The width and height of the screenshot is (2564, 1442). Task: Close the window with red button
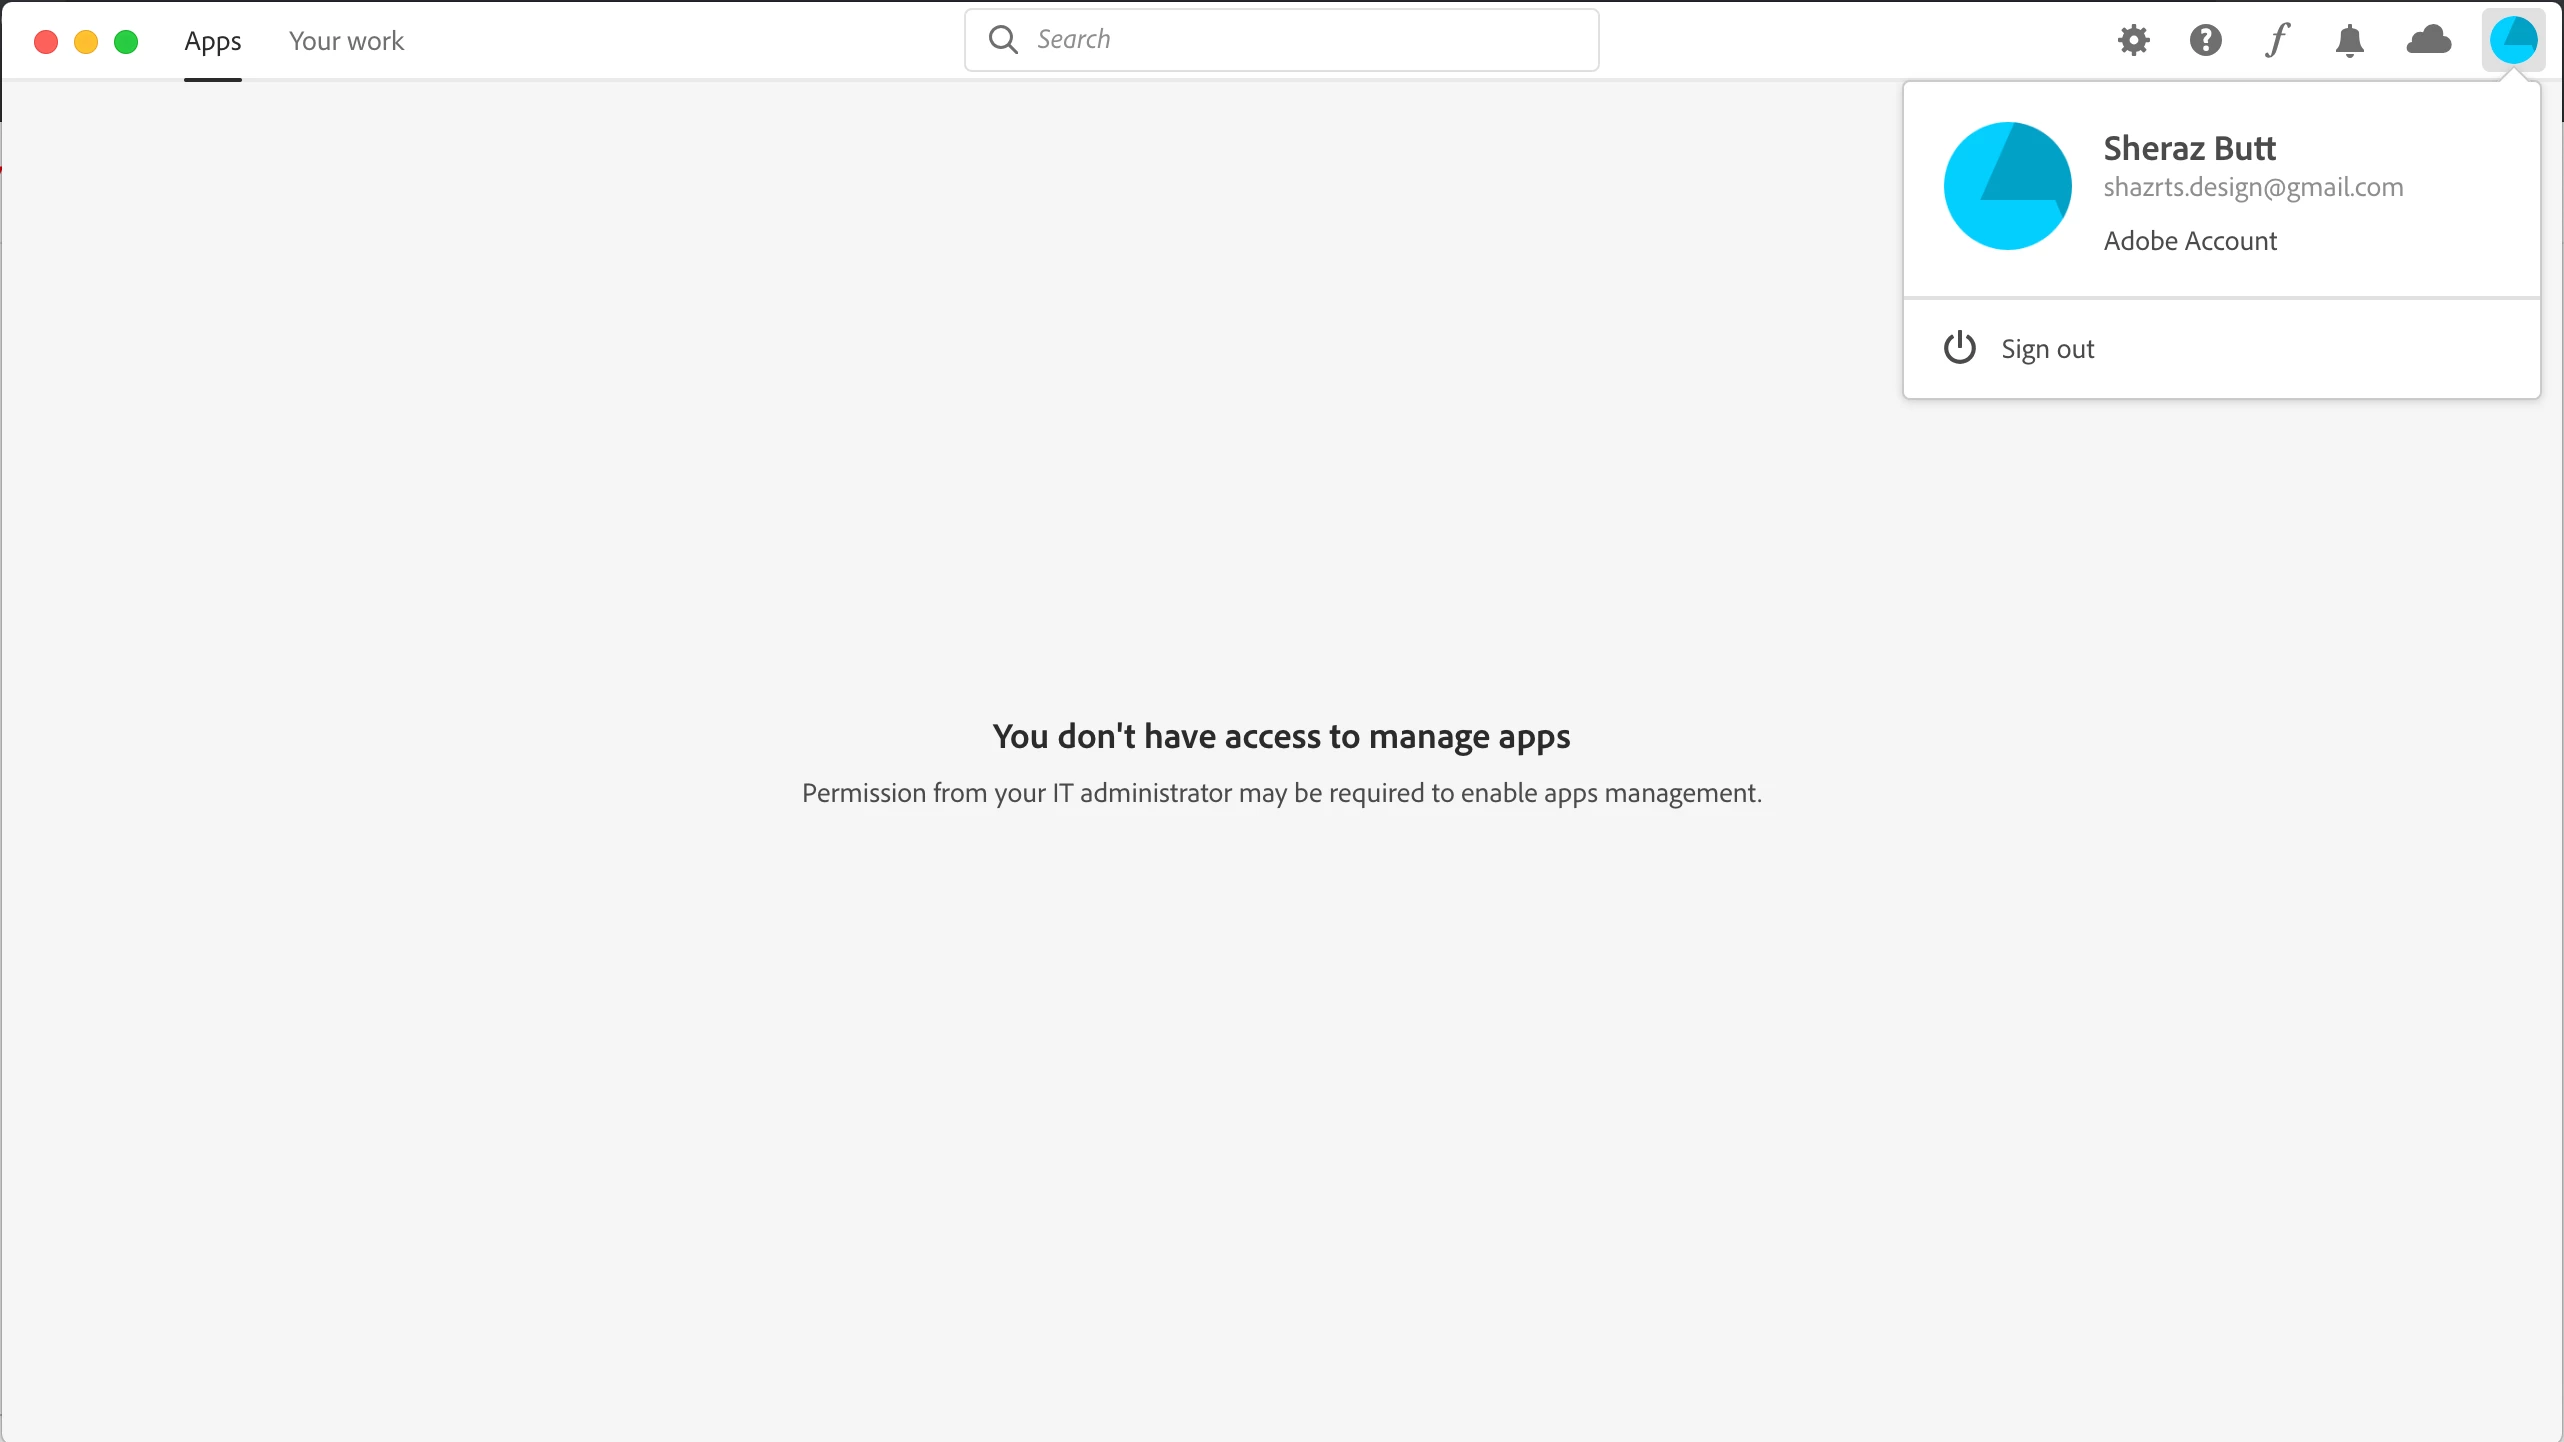click(46, 41)
